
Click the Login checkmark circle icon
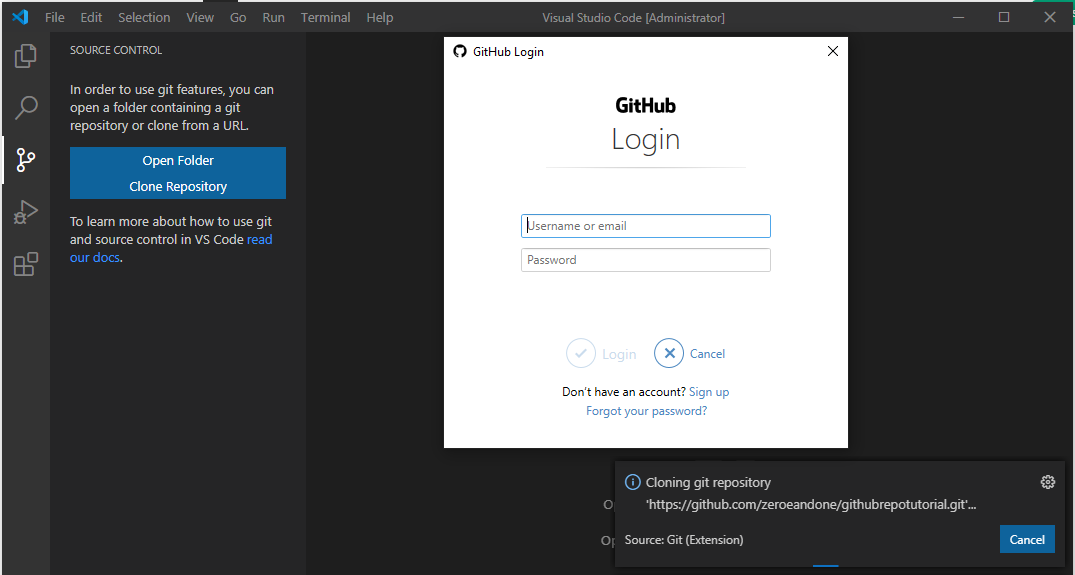tap(581, 354)
